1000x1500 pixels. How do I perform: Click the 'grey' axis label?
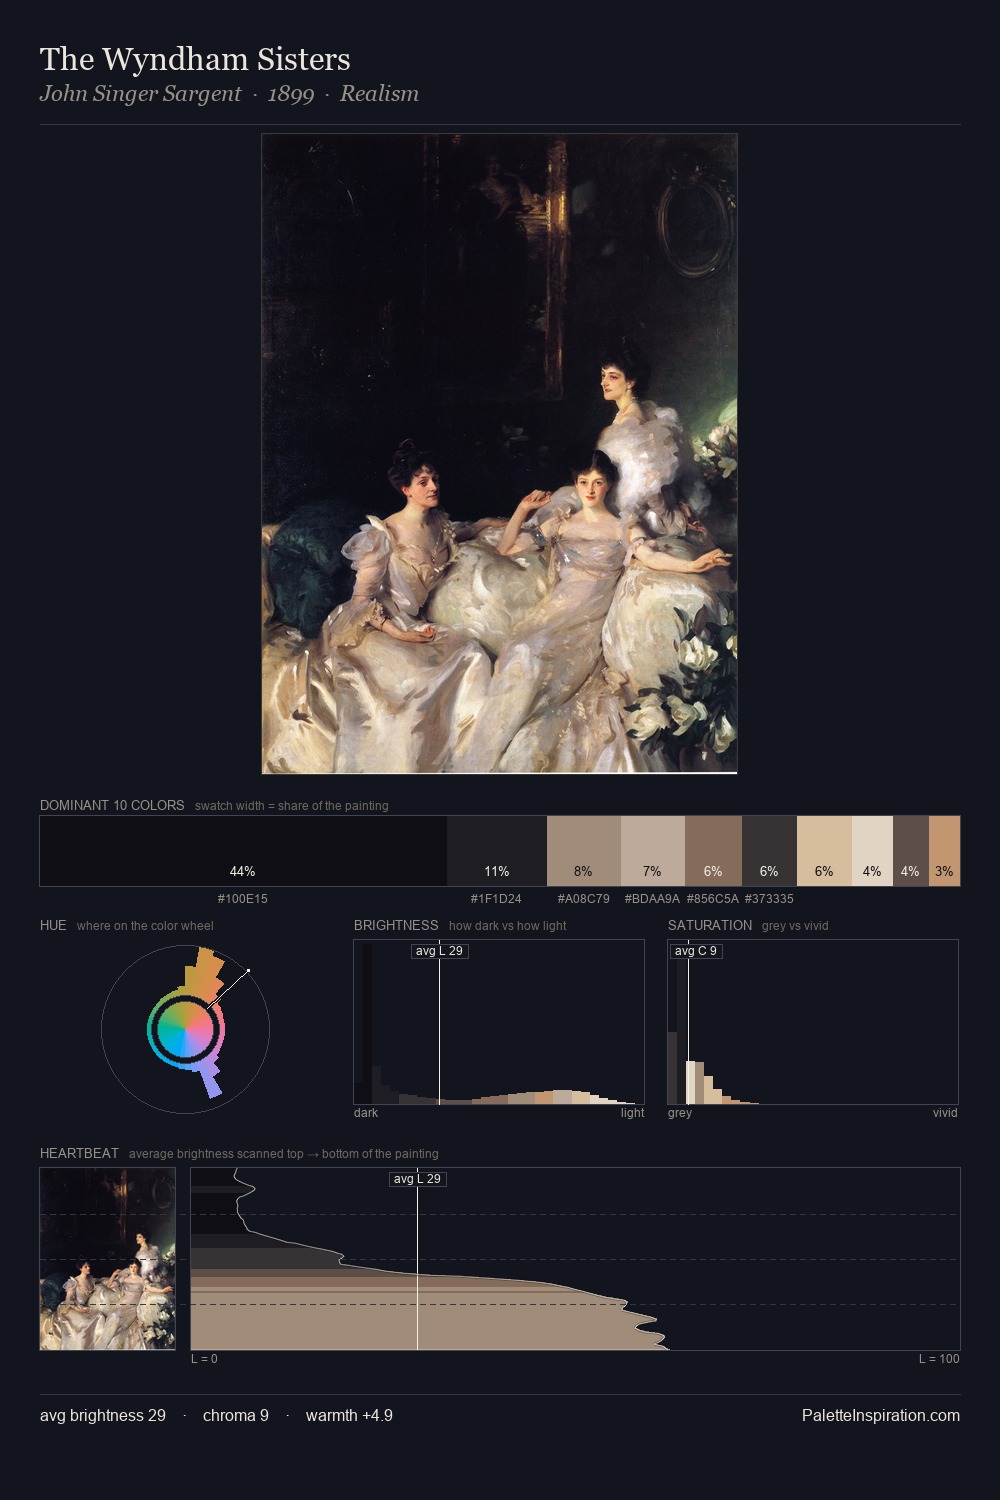coord(680,1113)
